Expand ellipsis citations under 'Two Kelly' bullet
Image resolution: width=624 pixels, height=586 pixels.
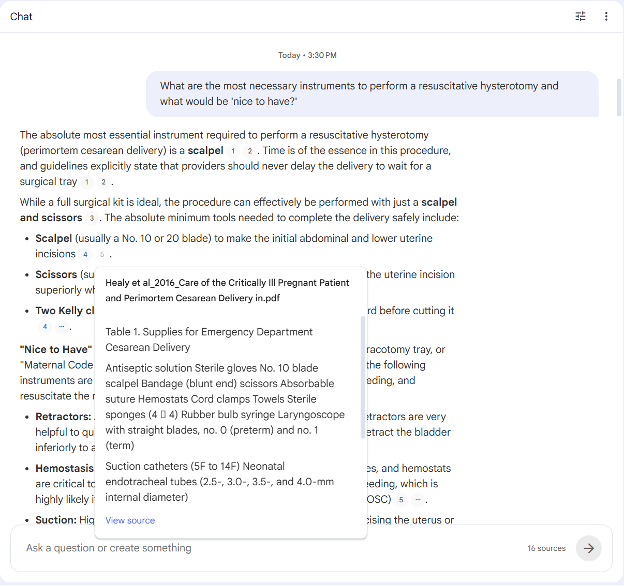62,327
